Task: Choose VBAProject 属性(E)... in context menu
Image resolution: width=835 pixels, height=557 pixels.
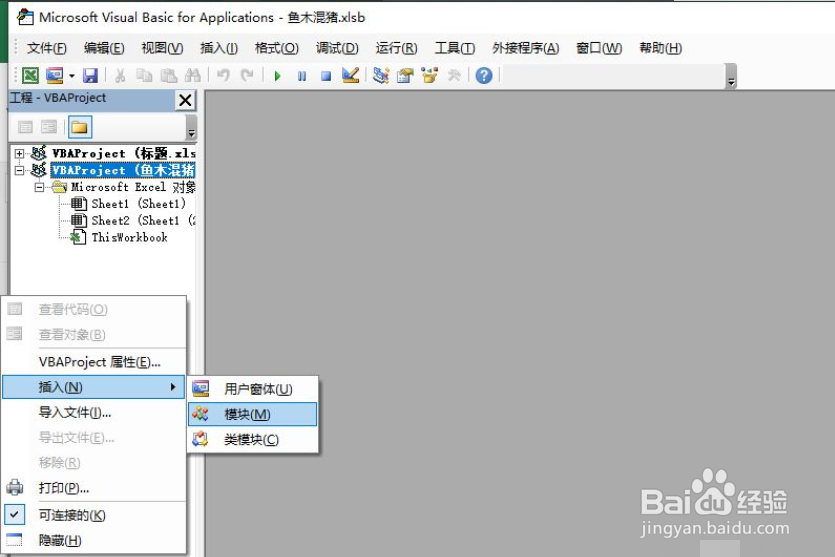Action: point(94,362)
